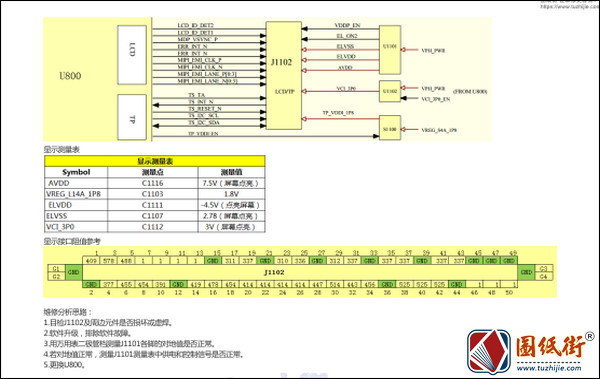This screenshot has width=600, height=379.
Task: Click the yellow table title header
Action: [x=155, y=161]
